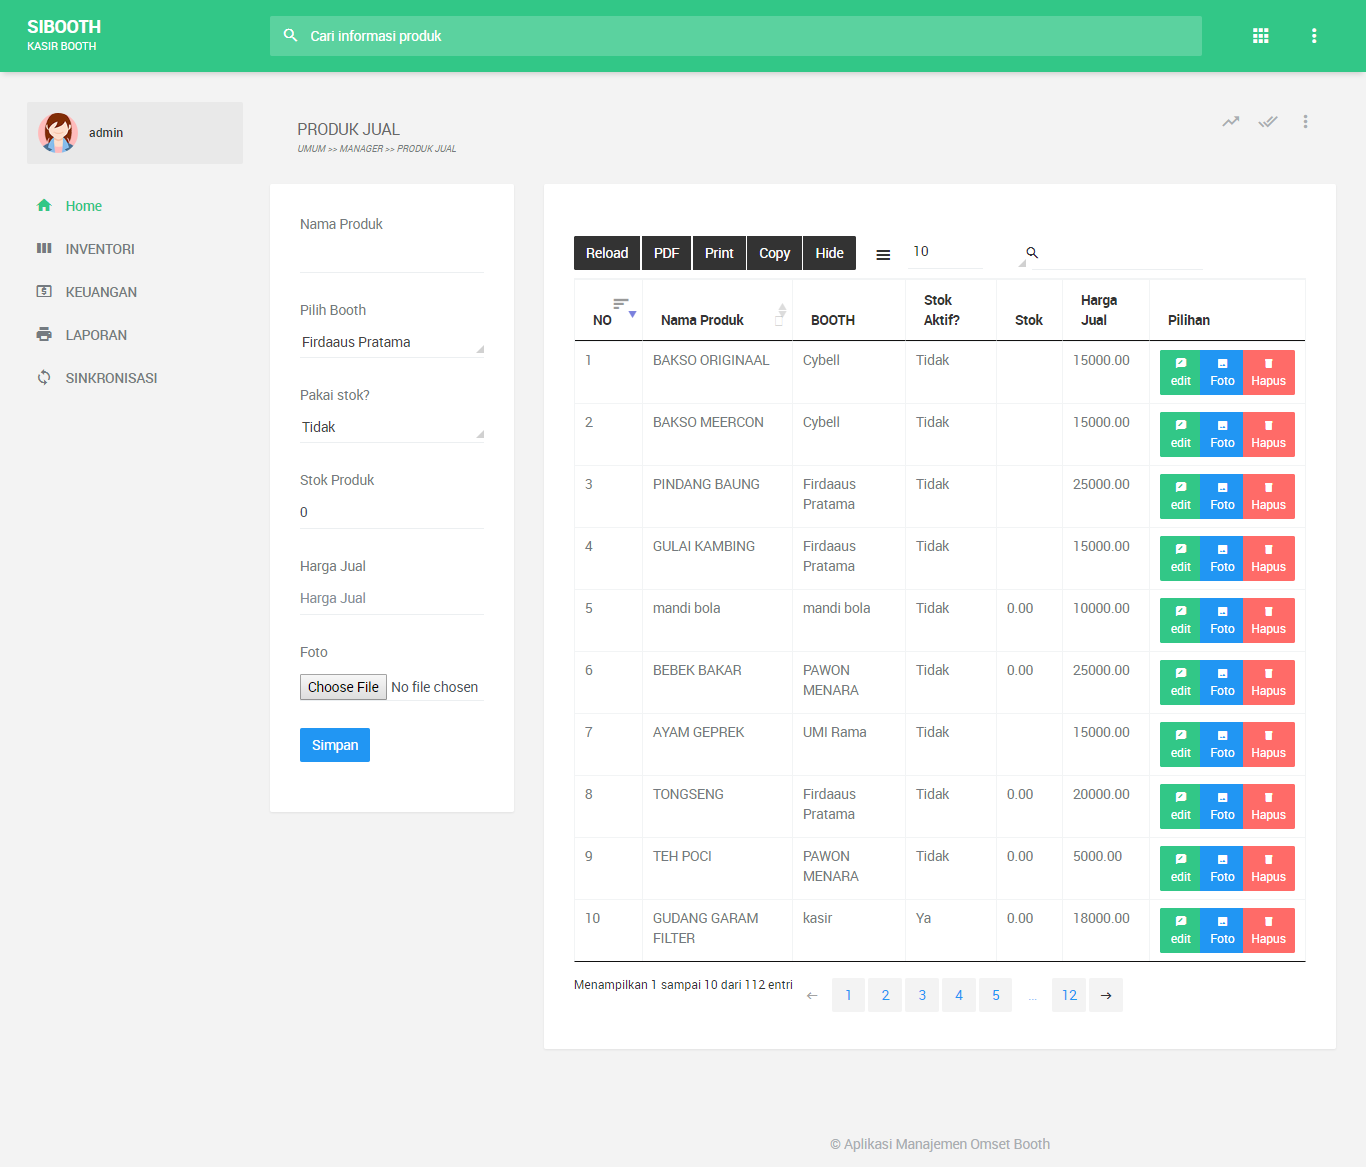Open the INVENTORI sidebar section
The height and width of the screenshot is (1167, 1366).
(x=98, y=248)
